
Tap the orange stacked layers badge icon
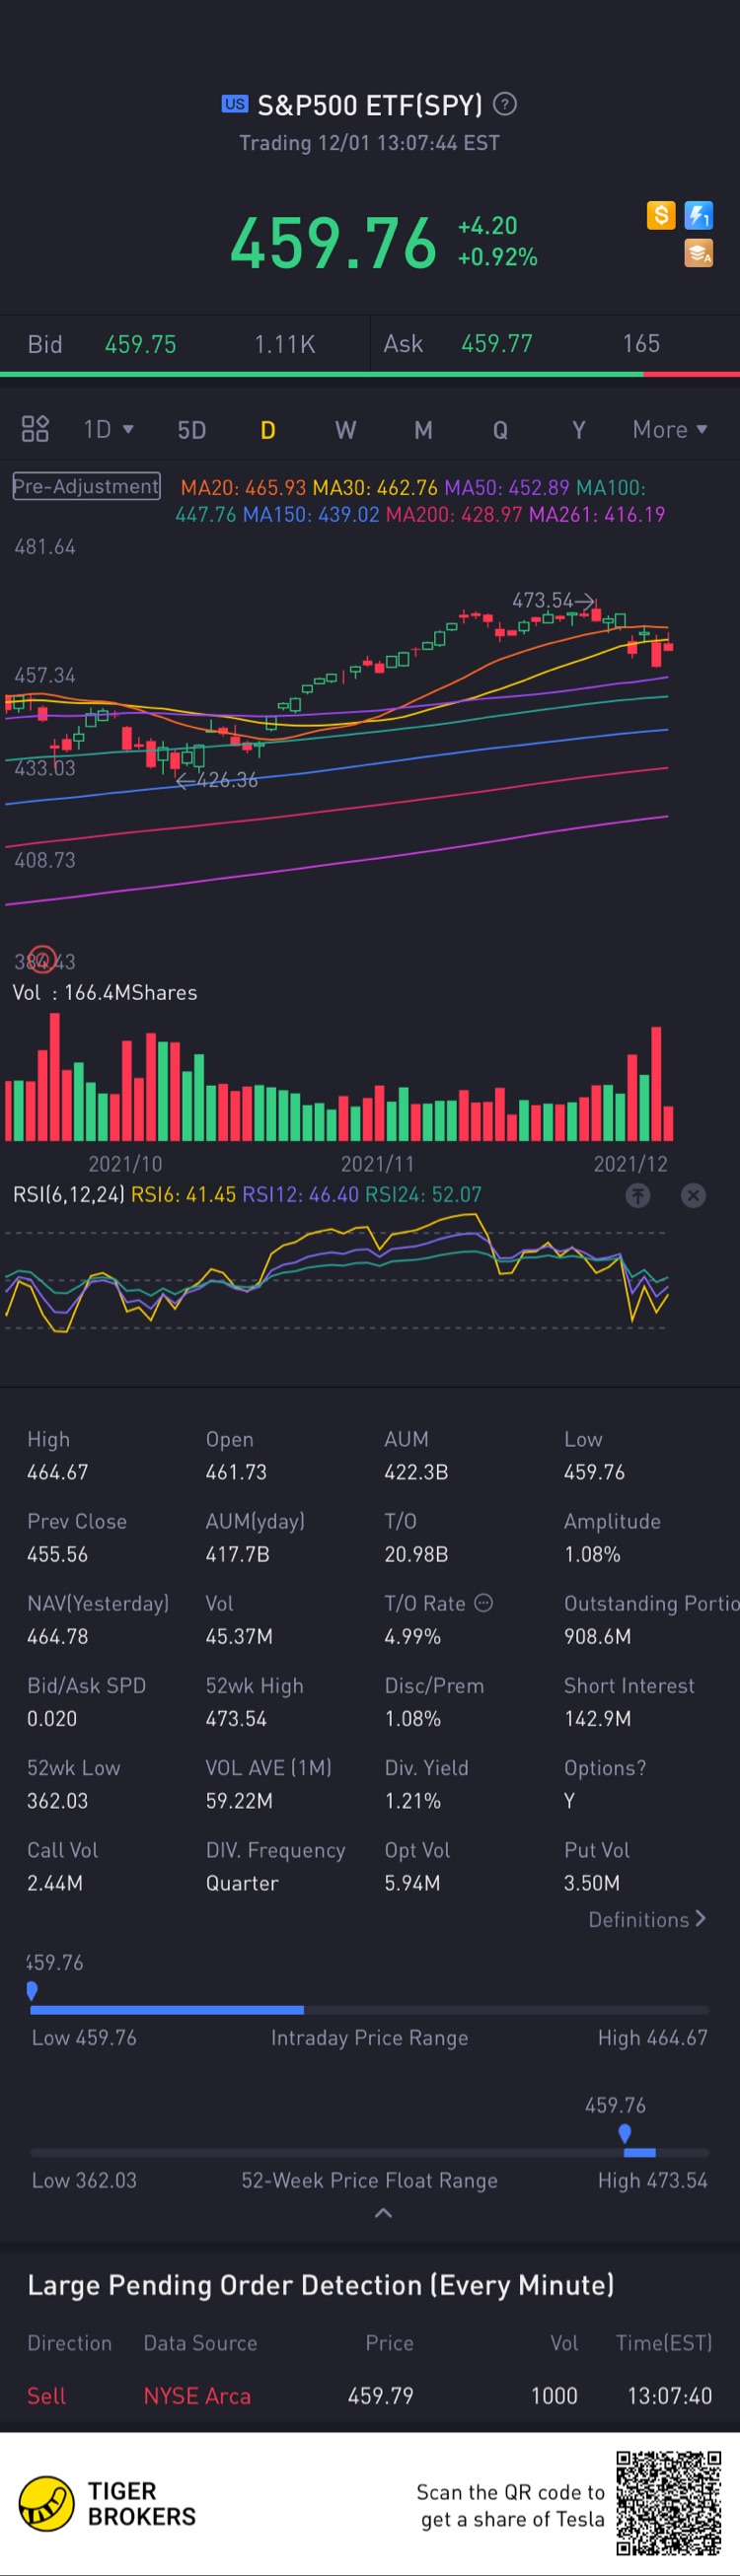click(x=699, y=253)
